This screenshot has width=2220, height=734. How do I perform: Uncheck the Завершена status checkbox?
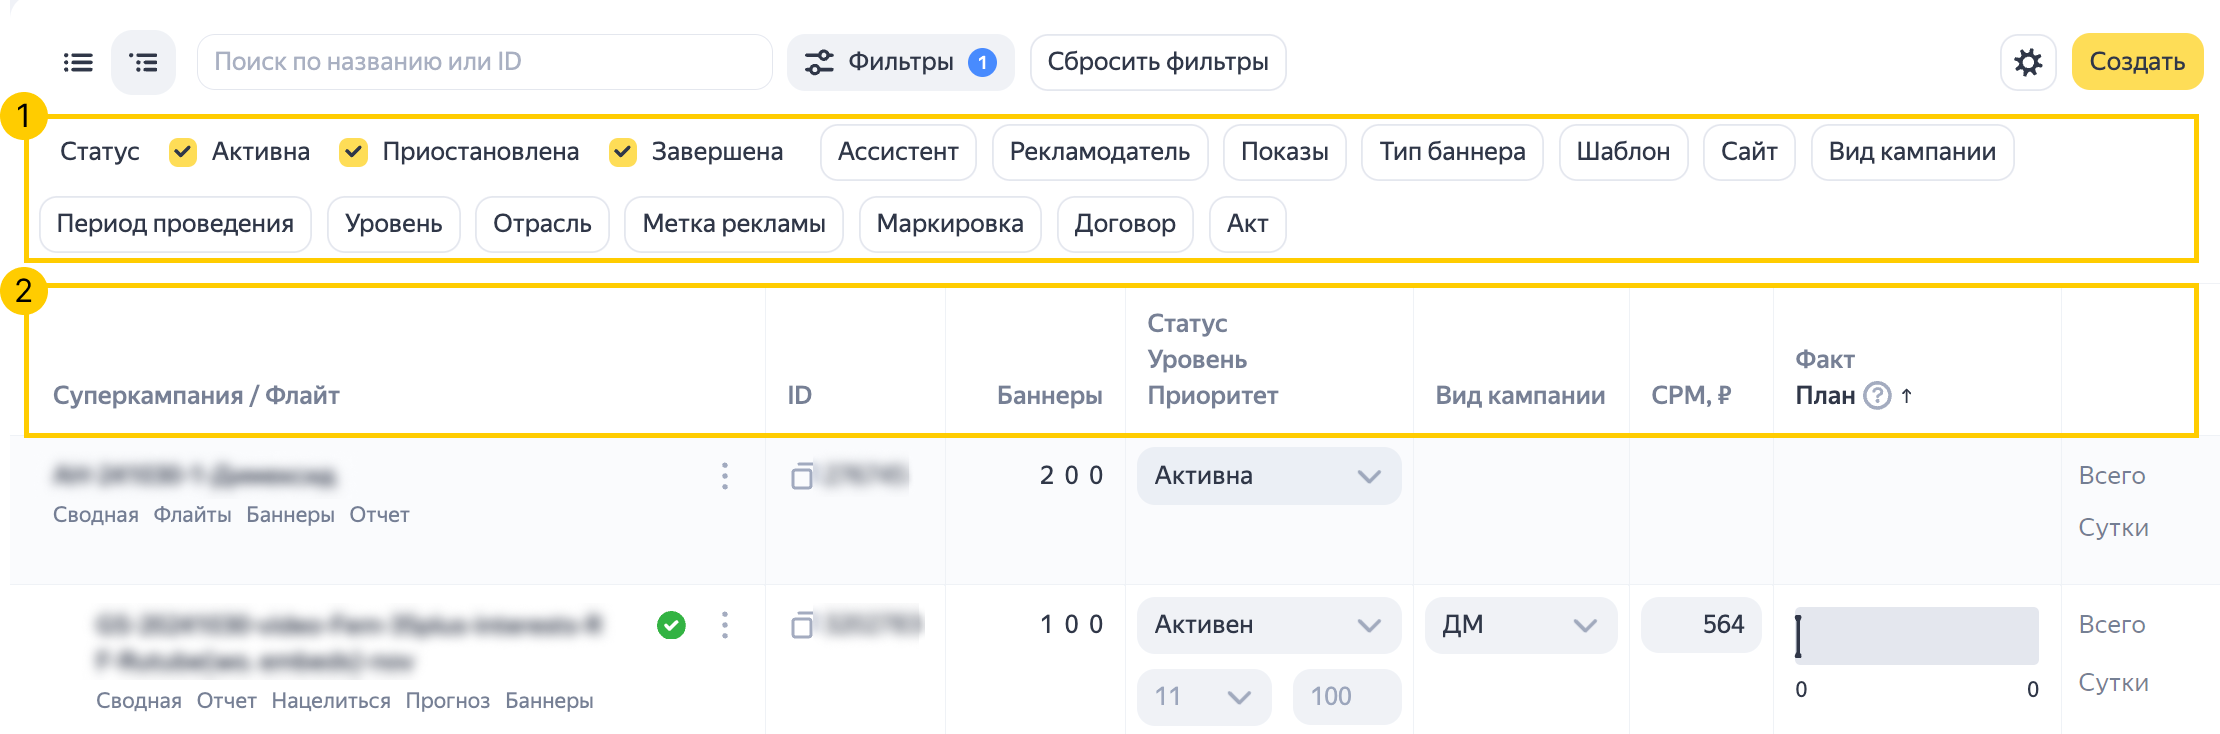point(623,152)
